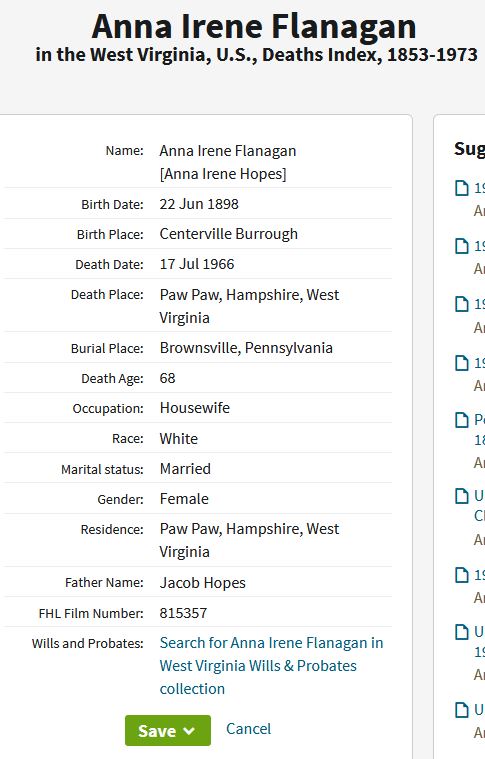Viewport: 485px width, 759px height.
Task: Click the 'Birth Place:' field label
Action: coord(110,234)
